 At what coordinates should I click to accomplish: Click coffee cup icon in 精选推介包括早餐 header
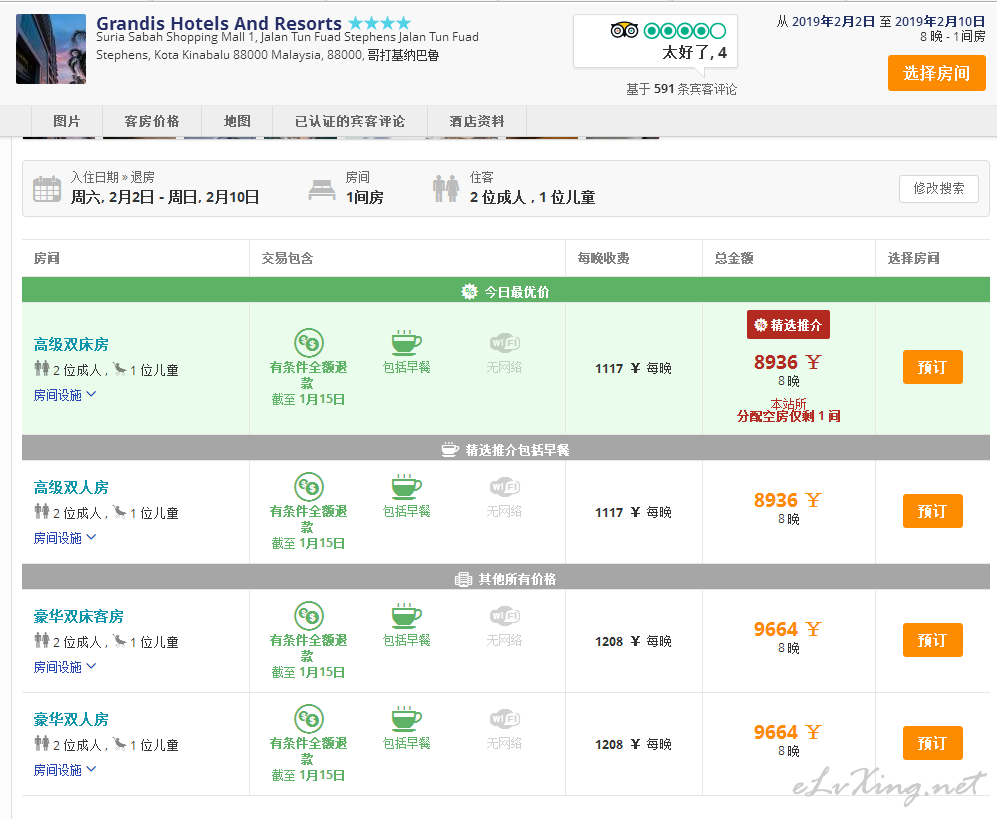click(450, 450)
